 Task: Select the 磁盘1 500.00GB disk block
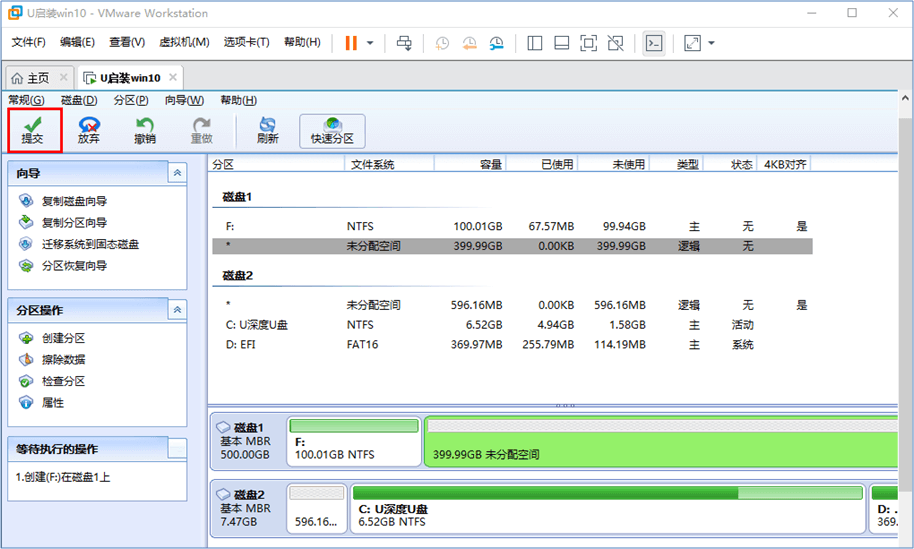tap(247, 441)
